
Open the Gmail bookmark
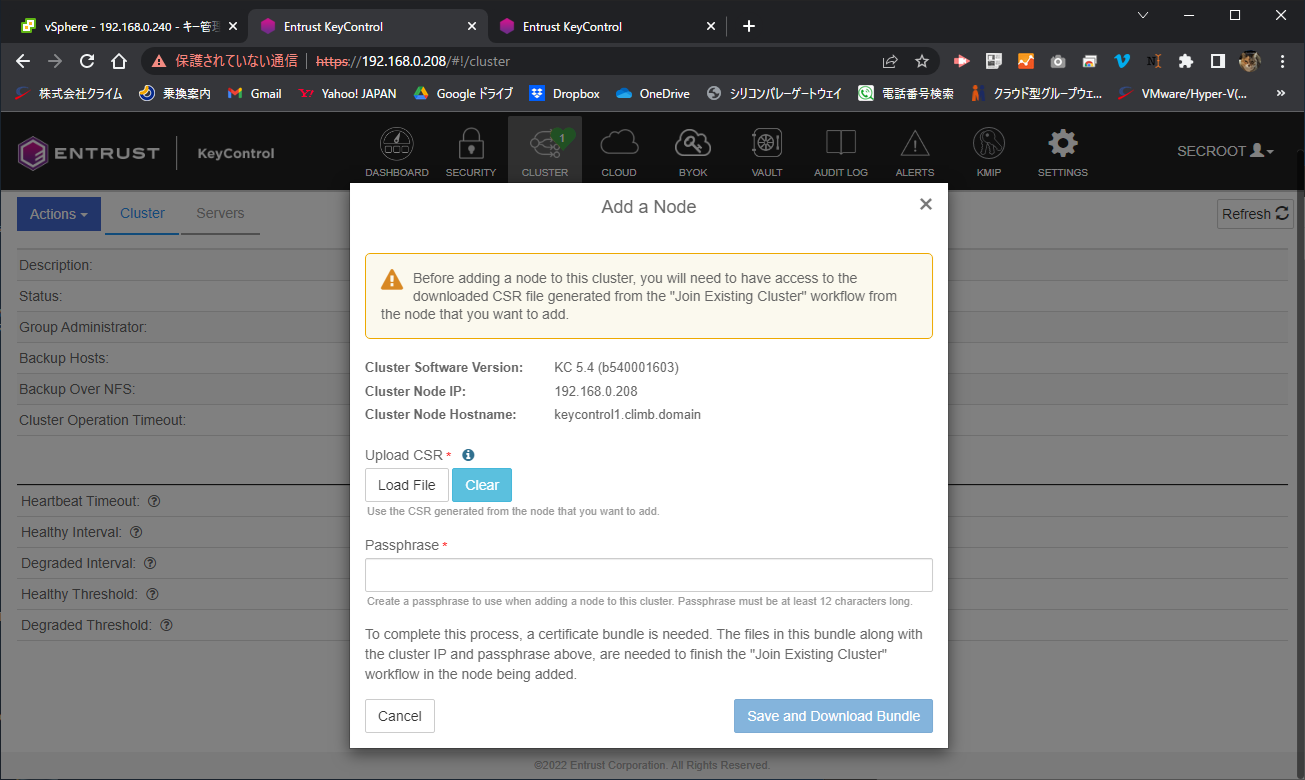click(x=255, y=93)
